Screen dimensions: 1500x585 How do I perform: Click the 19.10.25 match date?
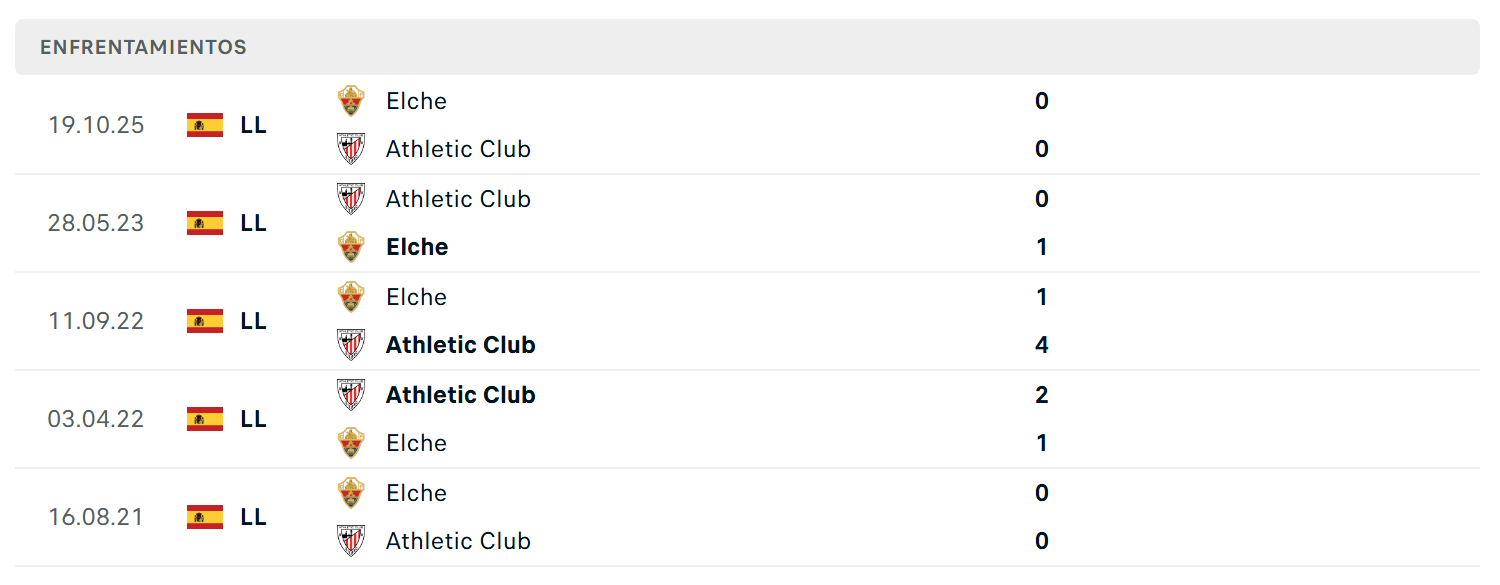pyautogui.click(x=96, y=125)
